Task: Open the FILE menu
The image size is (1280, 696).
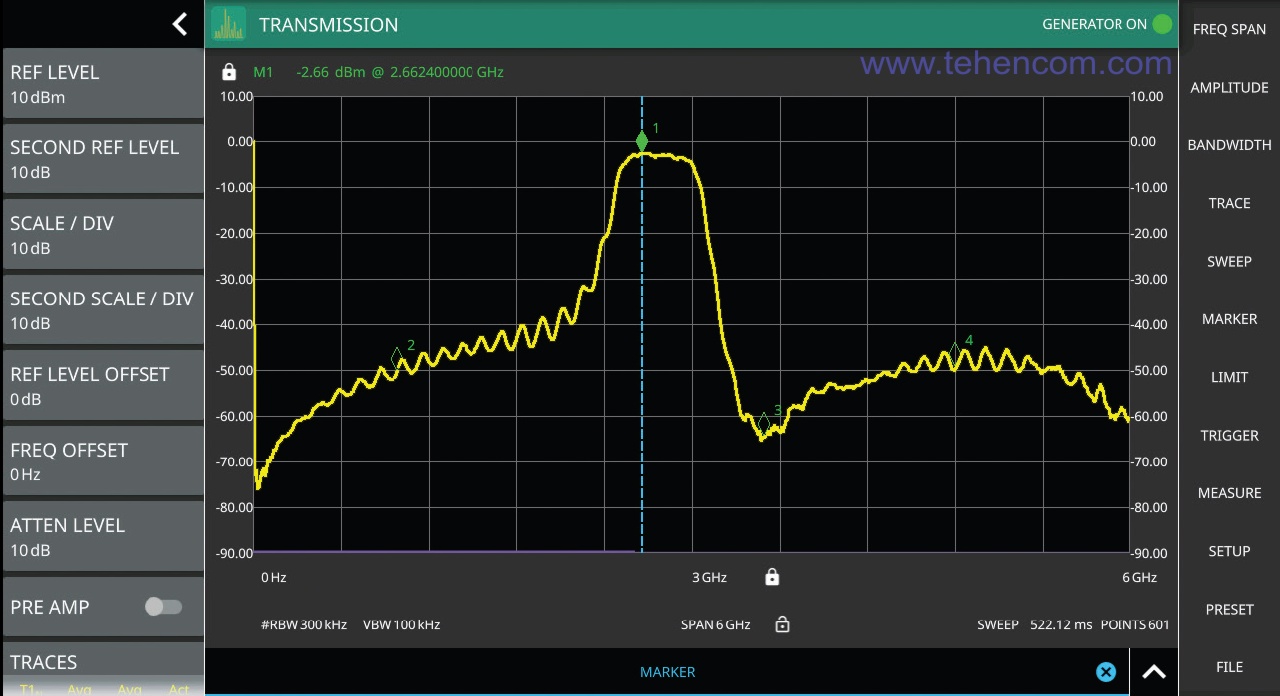Action: point(1229,667)
